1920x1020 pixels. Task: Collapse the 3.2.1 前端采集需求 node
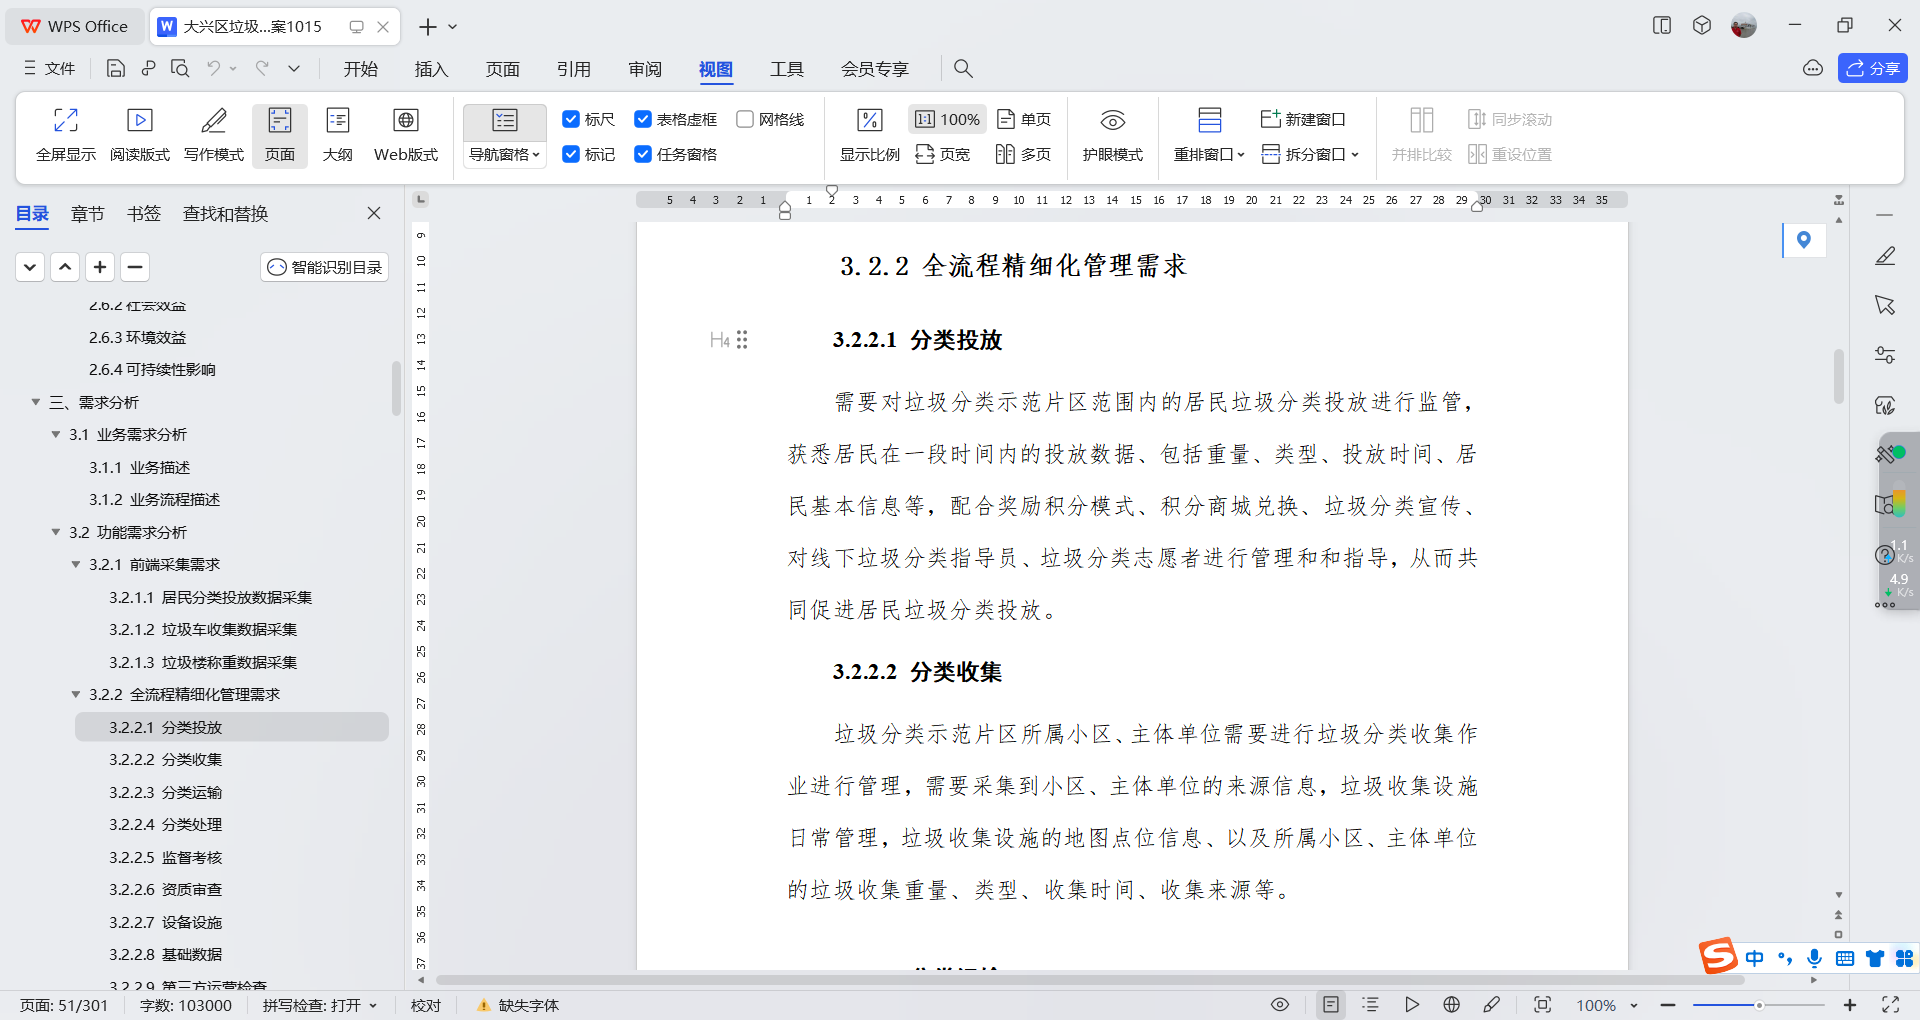(x=76, y=564)
